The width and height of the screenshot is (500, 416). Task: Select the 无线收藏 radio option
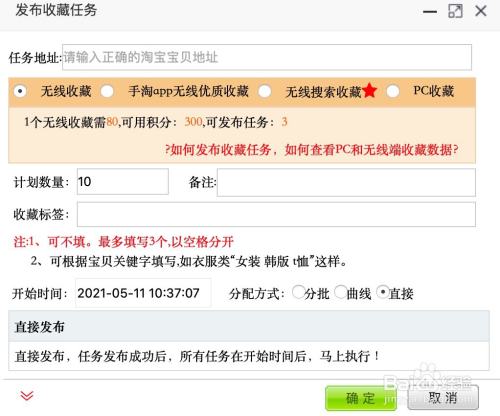[x=20, y=91]
